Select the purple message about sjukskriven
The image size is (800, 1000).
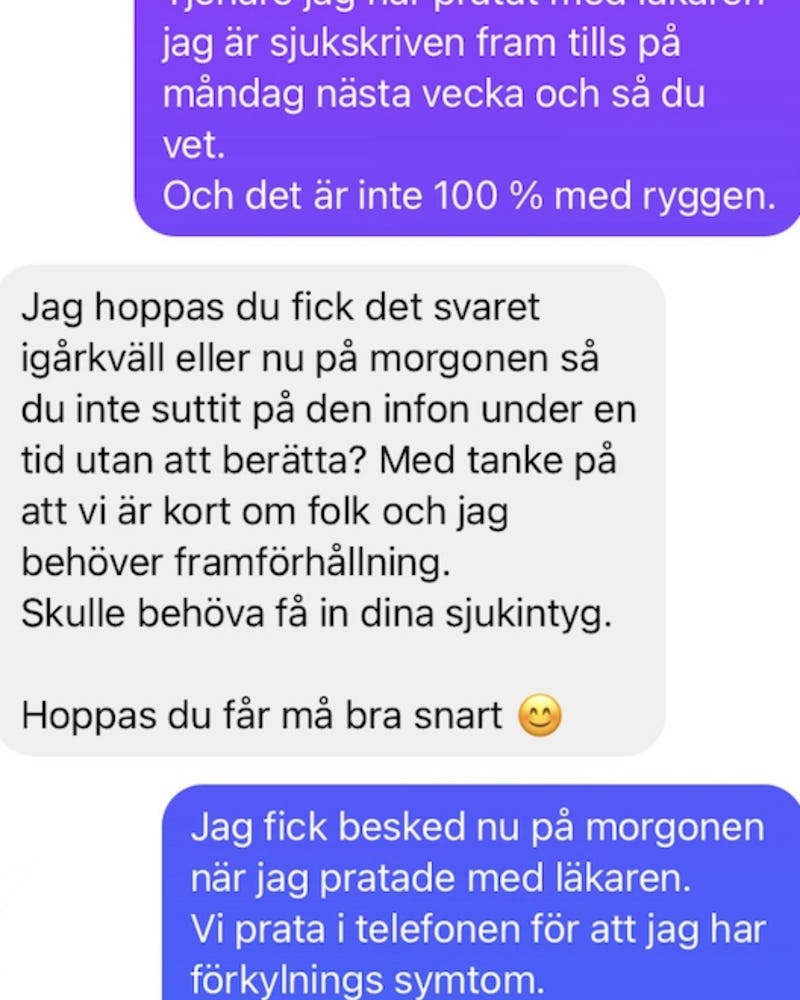pos(467,118)
